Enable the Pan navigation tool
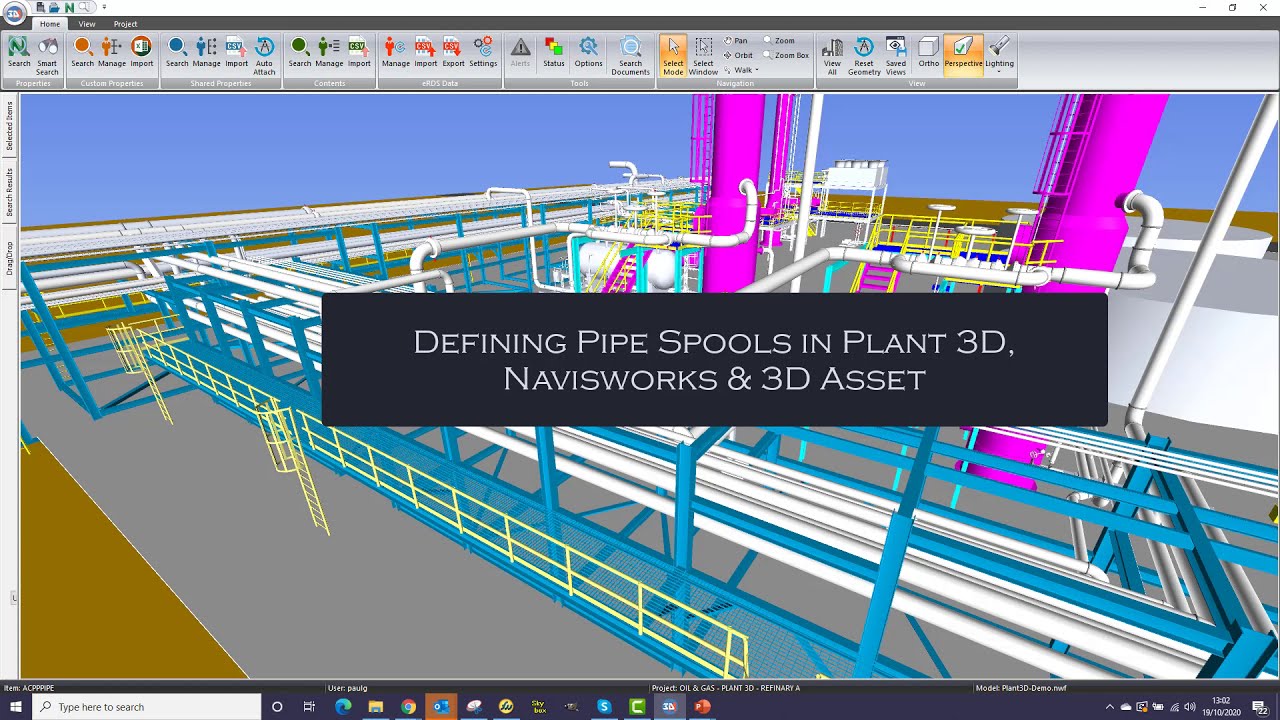 [x=735, y=41]
